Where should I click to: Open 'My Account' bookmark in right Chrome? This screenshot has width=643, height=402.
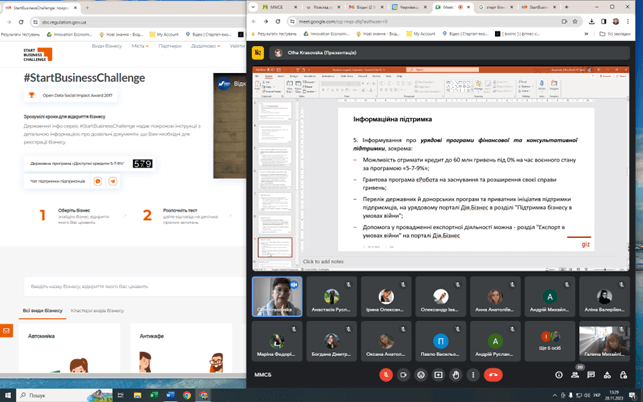coord(420,34)
